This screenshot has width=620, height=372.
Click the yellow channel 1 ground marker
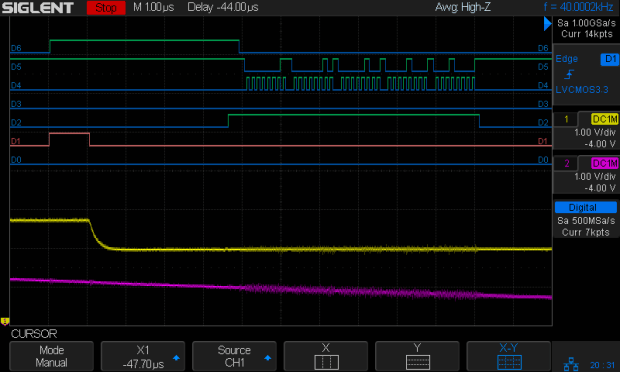click(5, 321)
